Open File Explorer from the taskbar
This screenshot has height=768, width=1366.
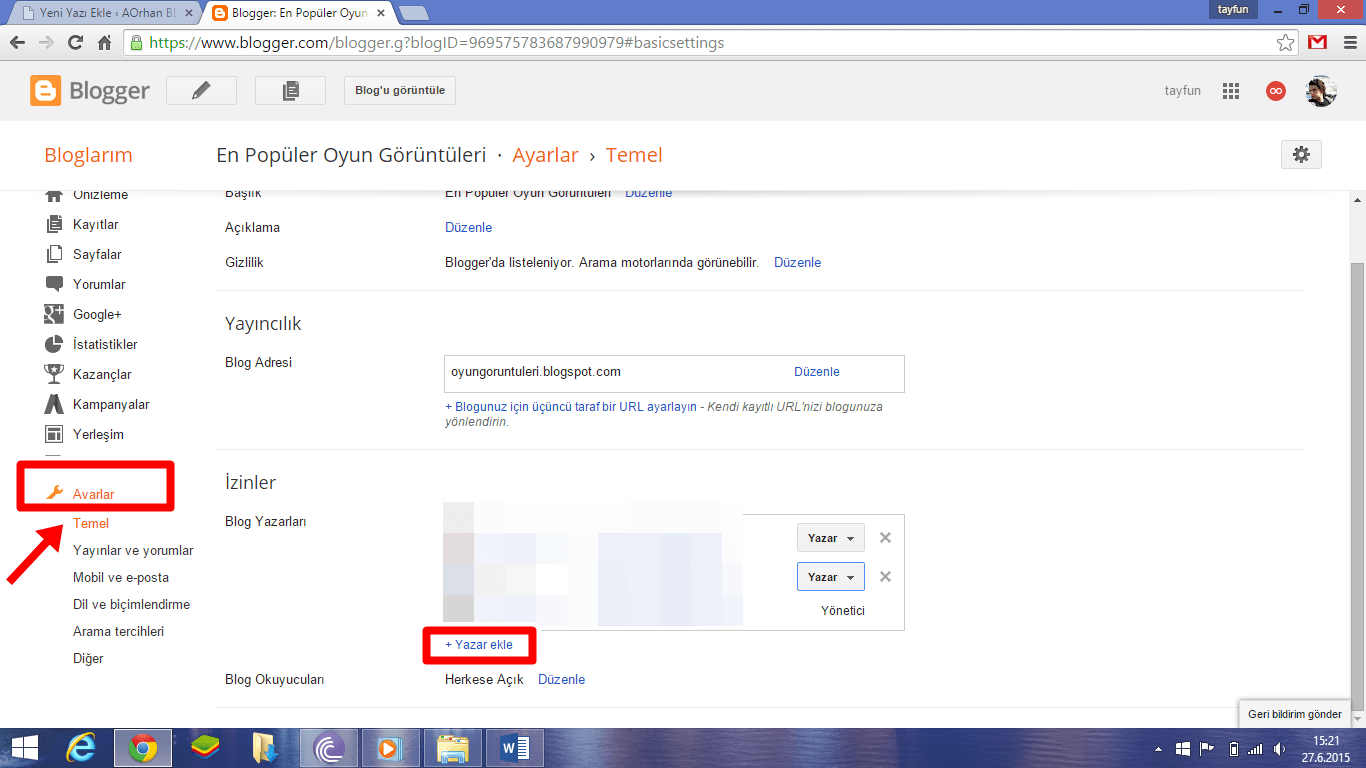point(453,748)
